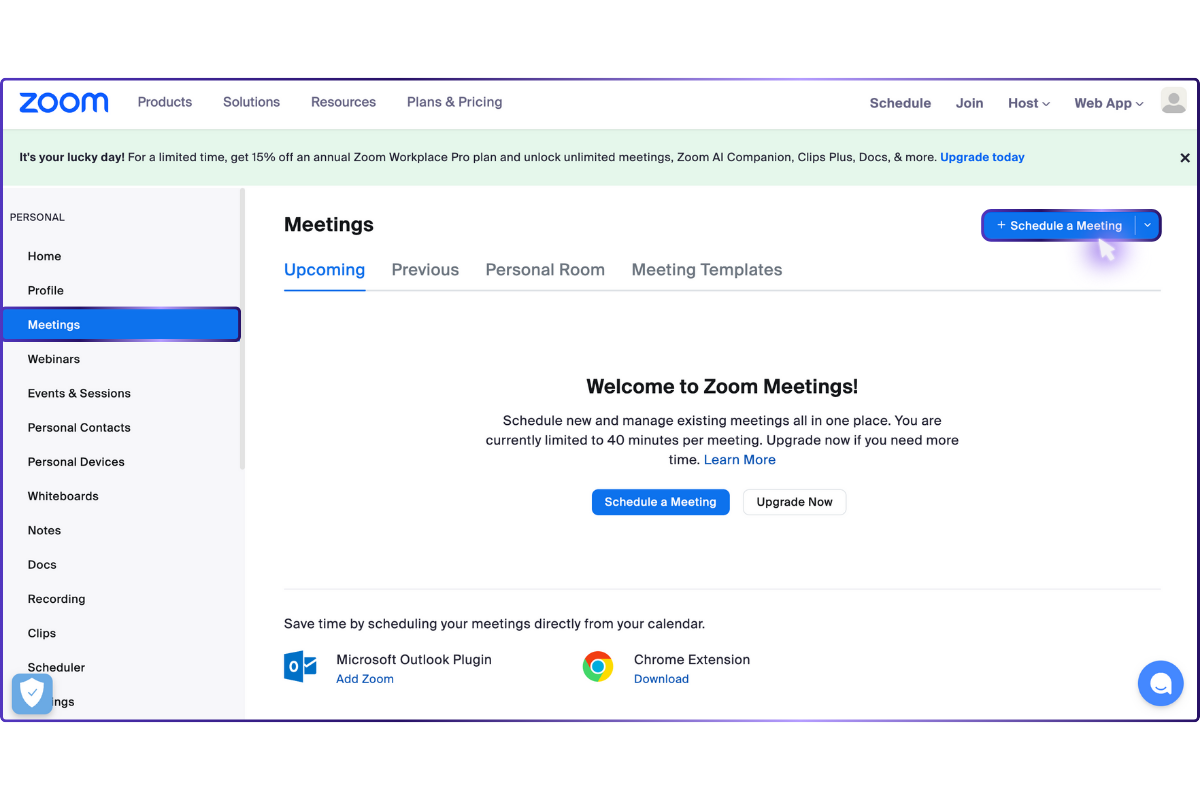This screenshot has width=1200, height=800.
Task: Click the Chrome browser icon
Action: [x=598, y=667]
